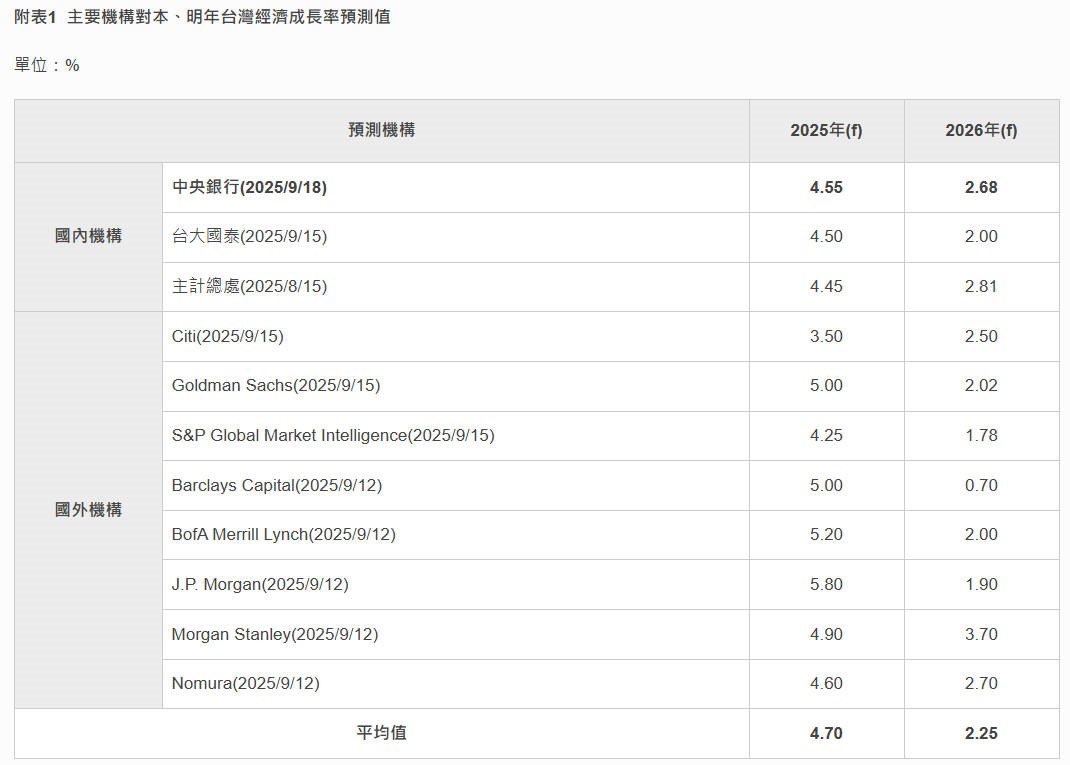The image size is (1070, 765).
Task: Click the 國內機構 category cell
Action: [88, 237]
